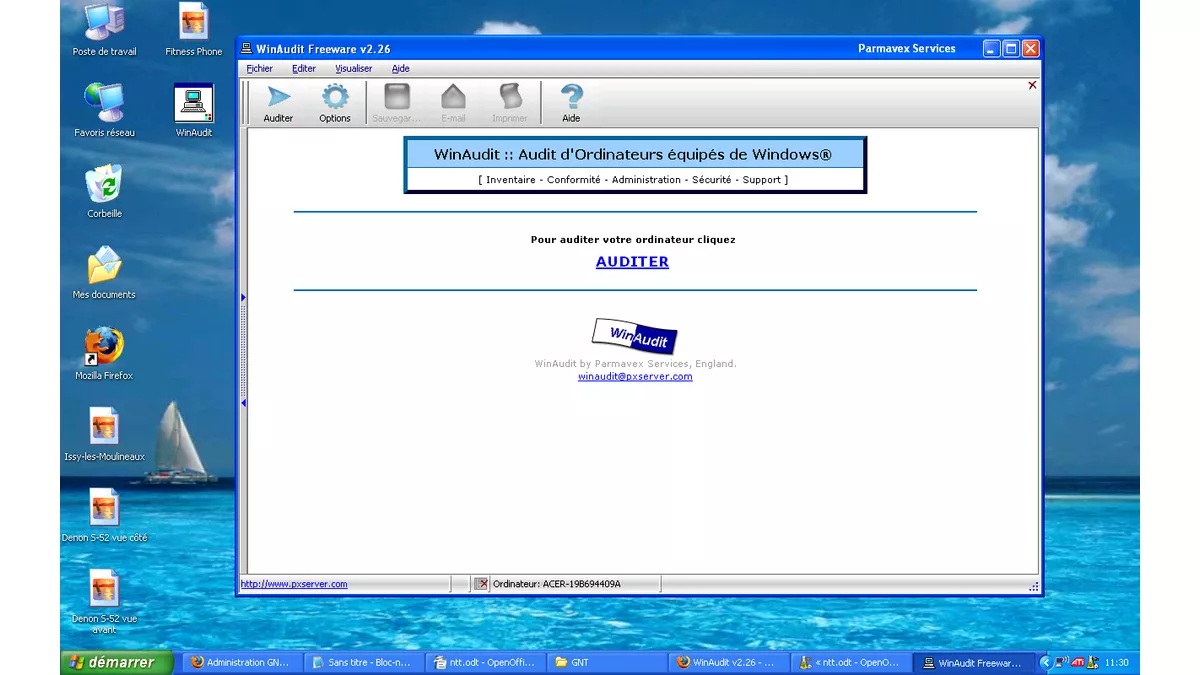The width and height of the screenshot is (1200, 675).
Task: Select the Issy-les-Moulineaux desktop file
Action: click(x=105, y=434)
